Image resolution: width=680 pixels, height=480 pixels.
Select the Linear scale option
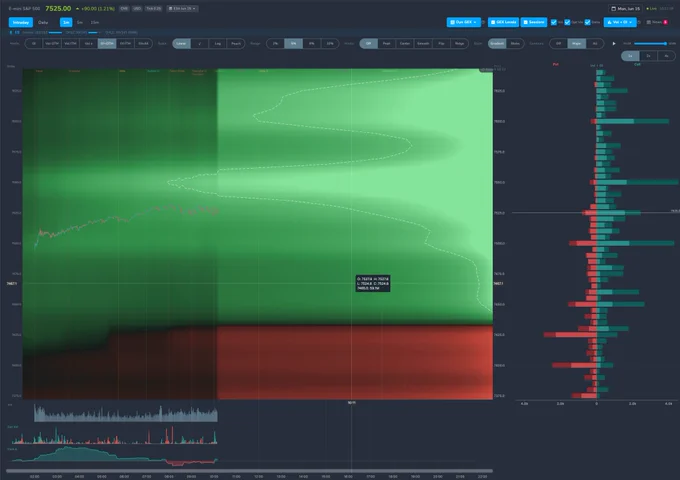click(x=181, y=43)
